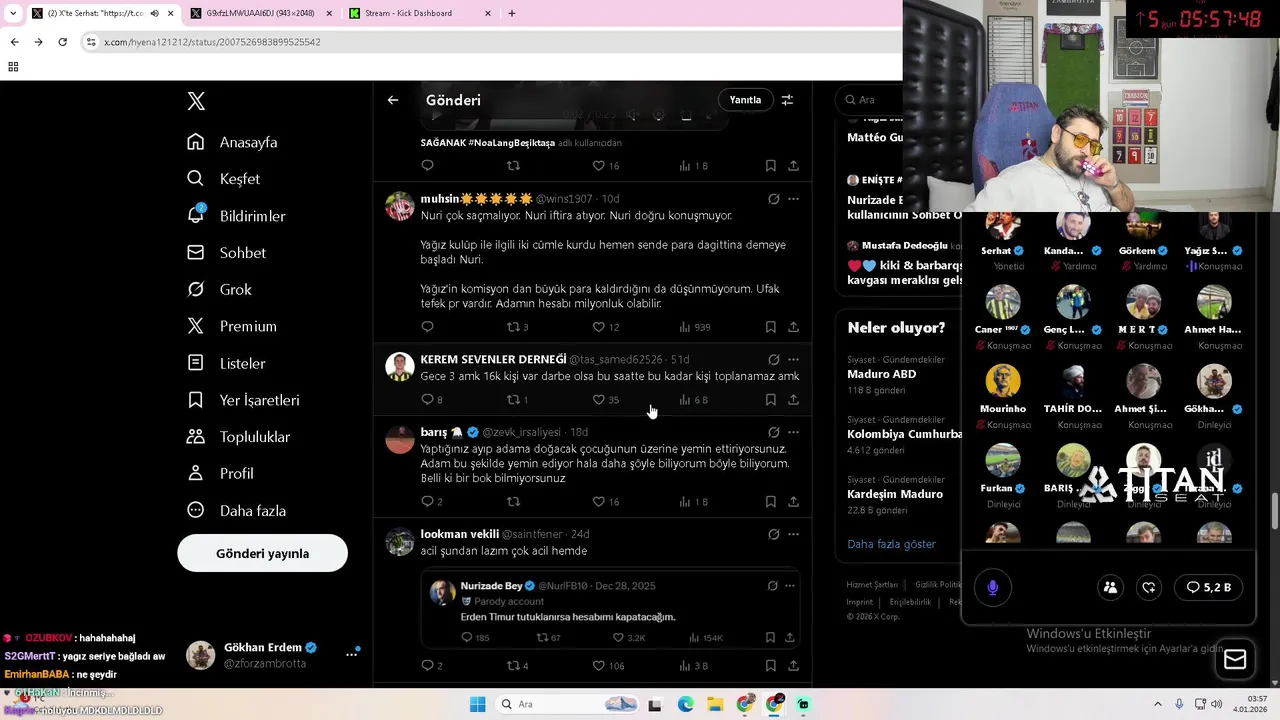The image size is (1280, 720).
Task: Open Premium page
Action: click(x=231, y=326)
